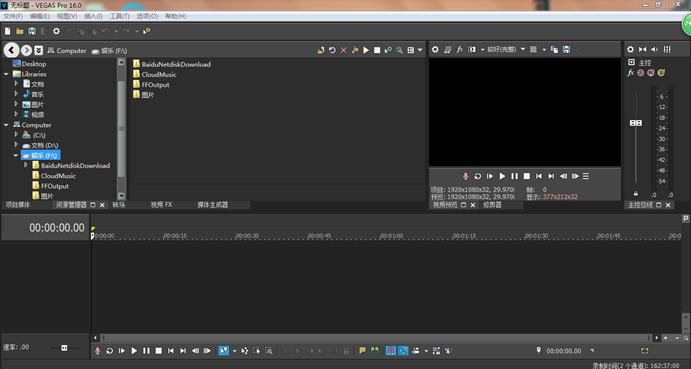Expand the 音乐 library node

click(16, 93)
